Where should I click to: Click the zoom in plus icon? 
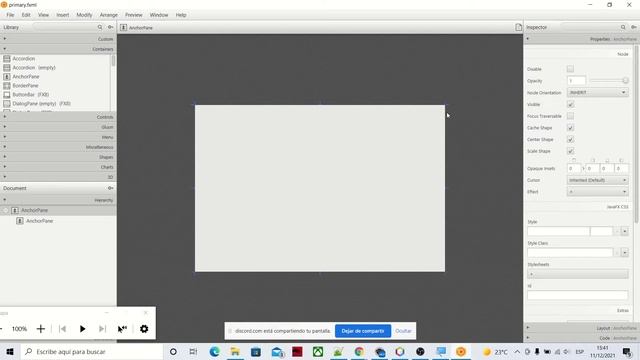(40, 329)
